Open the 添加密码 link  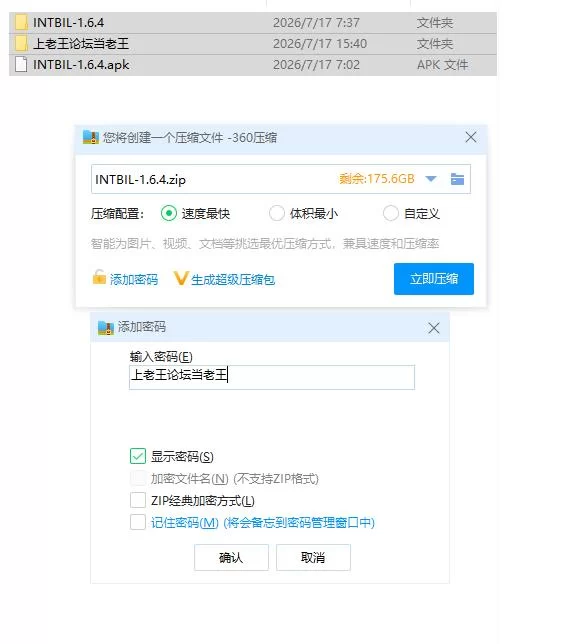tap(134, 280)
